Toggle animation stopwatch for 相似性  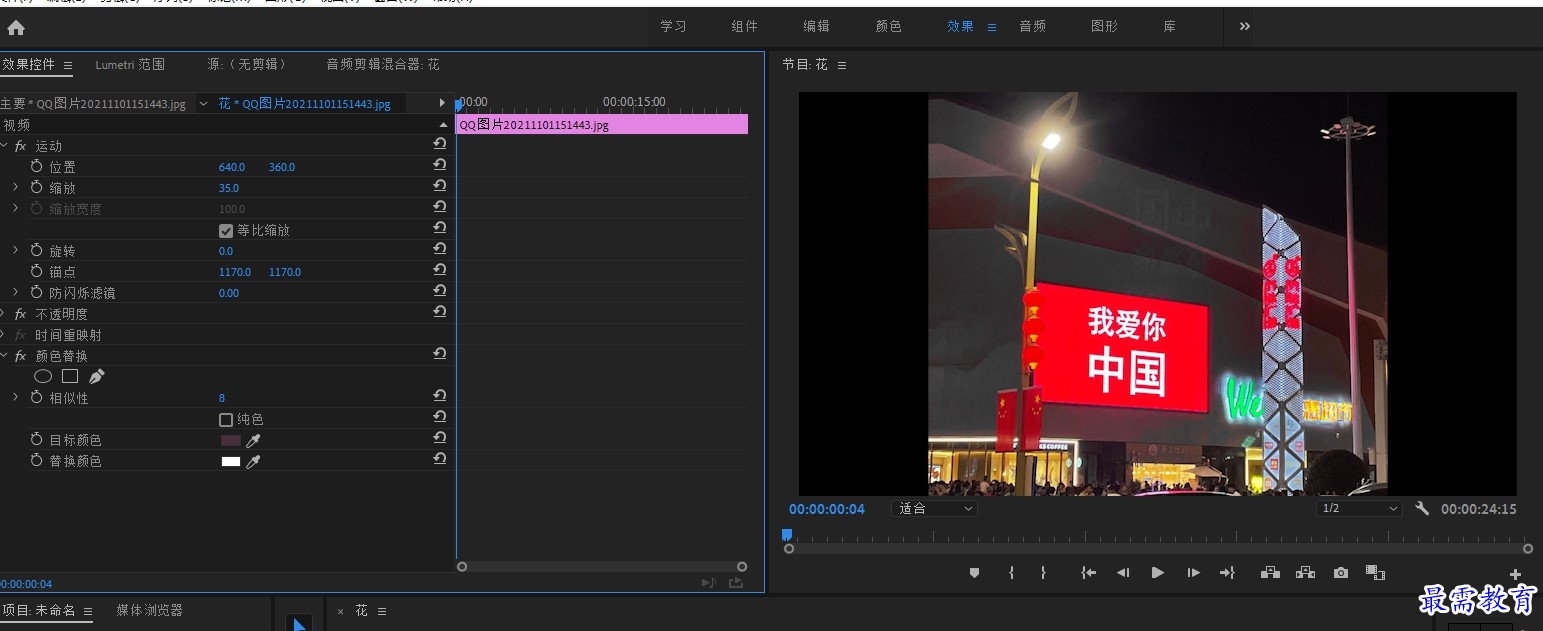point(37,397)
